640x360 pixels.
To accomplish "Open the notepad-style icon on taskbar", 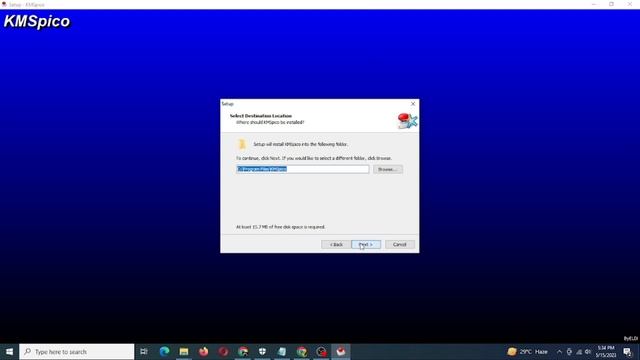I will click(x=282, y=351).
